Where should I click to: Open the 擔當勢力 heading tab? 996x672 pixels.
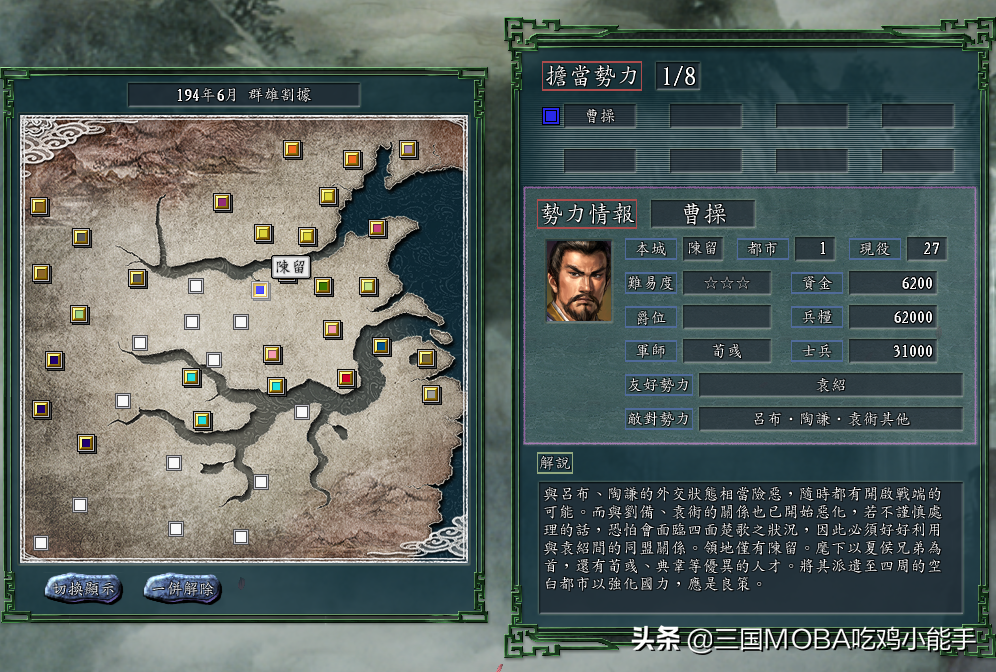(591, 76)
